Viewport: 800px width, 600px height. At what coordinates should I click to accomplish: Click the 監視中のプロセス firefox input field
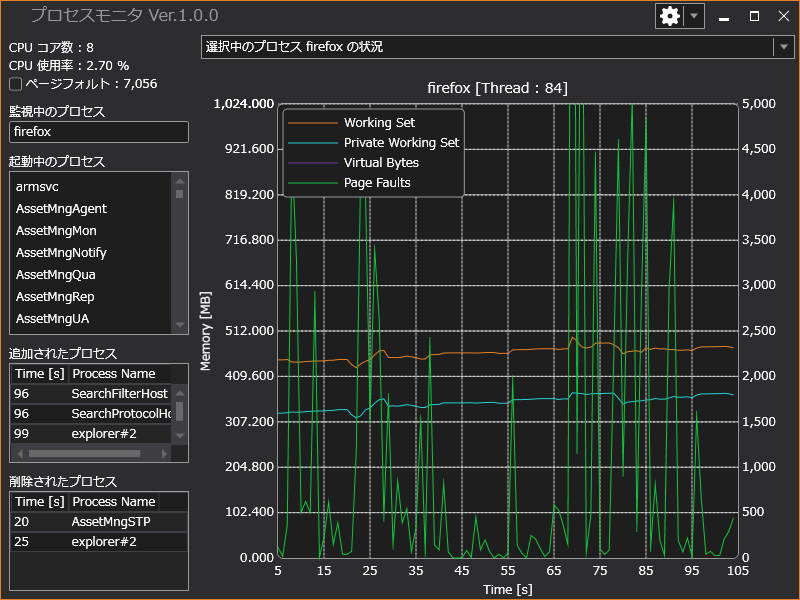tap(98, 131)
